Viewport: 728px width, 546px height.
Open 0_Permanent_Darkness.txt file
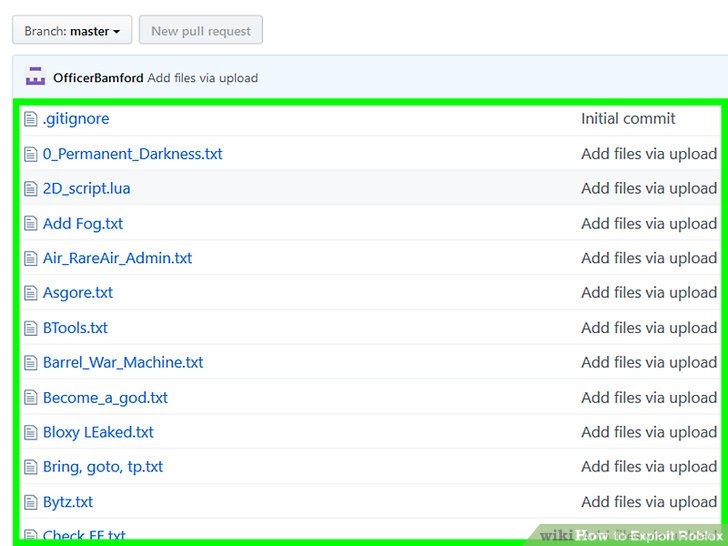pyautogui.click(x=132, y=154)
